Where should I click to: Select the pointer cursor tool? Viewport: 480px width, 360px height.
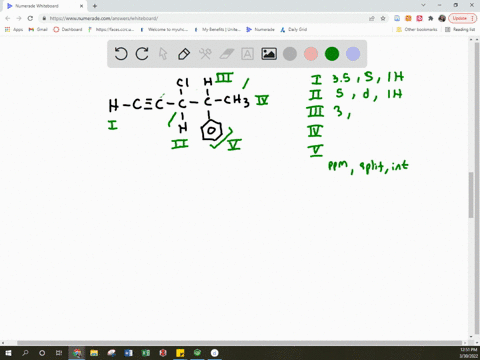tap(163, 54)
